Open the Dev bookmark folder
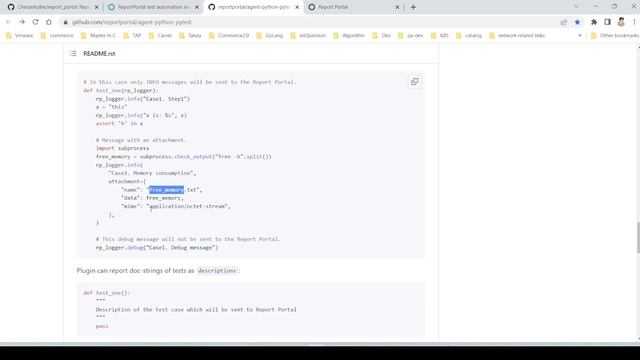Image resolution: width=640 pixels, height=360 pixels. point(382,36)
